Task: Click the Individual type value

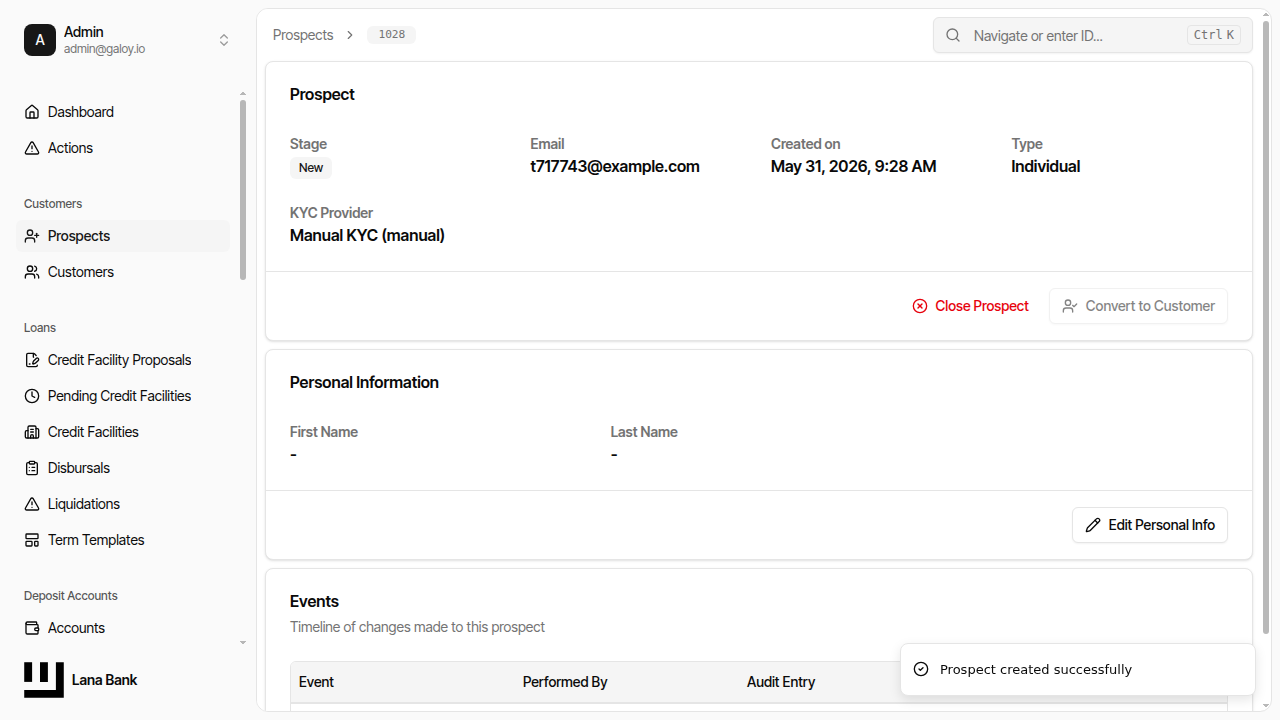Action: 1045,167
